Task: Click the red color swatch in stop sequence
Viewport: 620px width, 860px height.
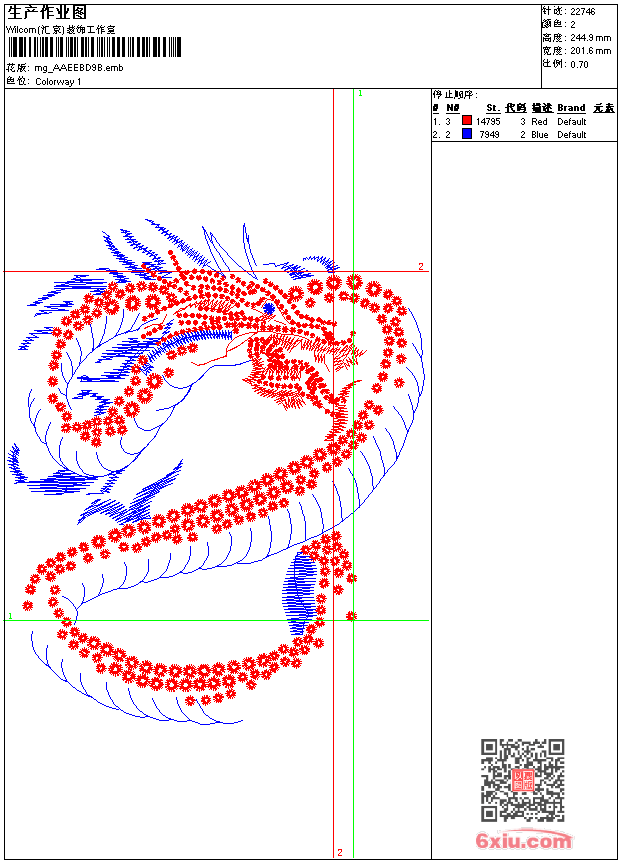Action: (x=467, y=121)
